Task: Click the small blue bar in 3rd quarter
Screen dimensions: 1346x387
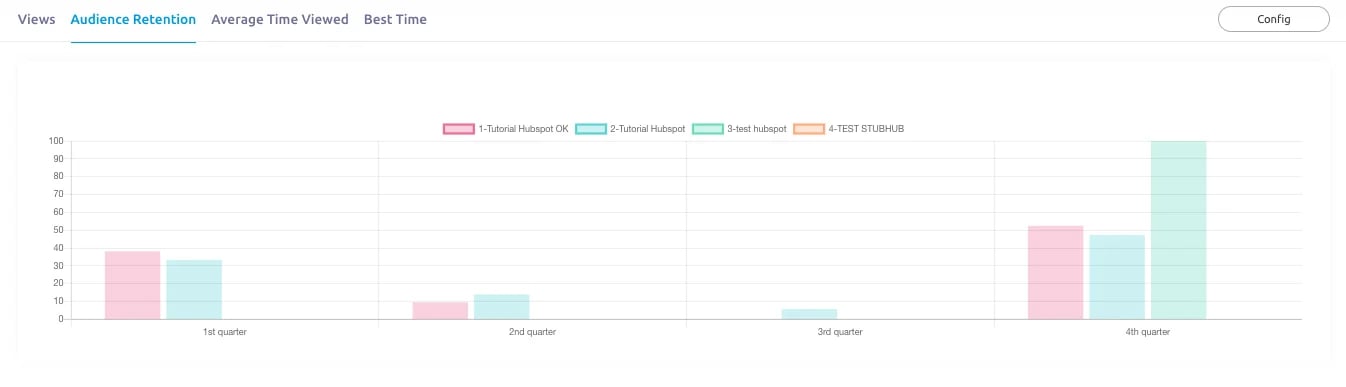Action: [810, 315]
